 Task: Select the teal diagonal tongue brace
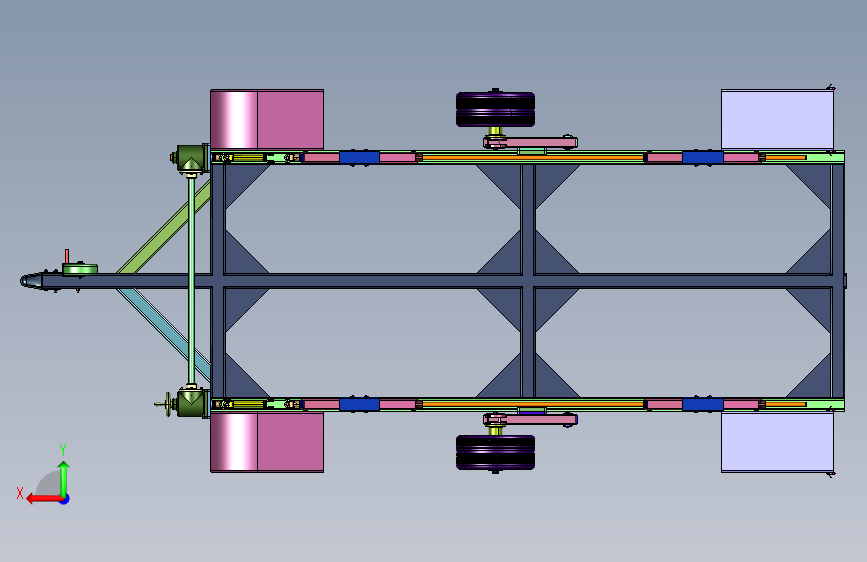click(x=163, y=335)
